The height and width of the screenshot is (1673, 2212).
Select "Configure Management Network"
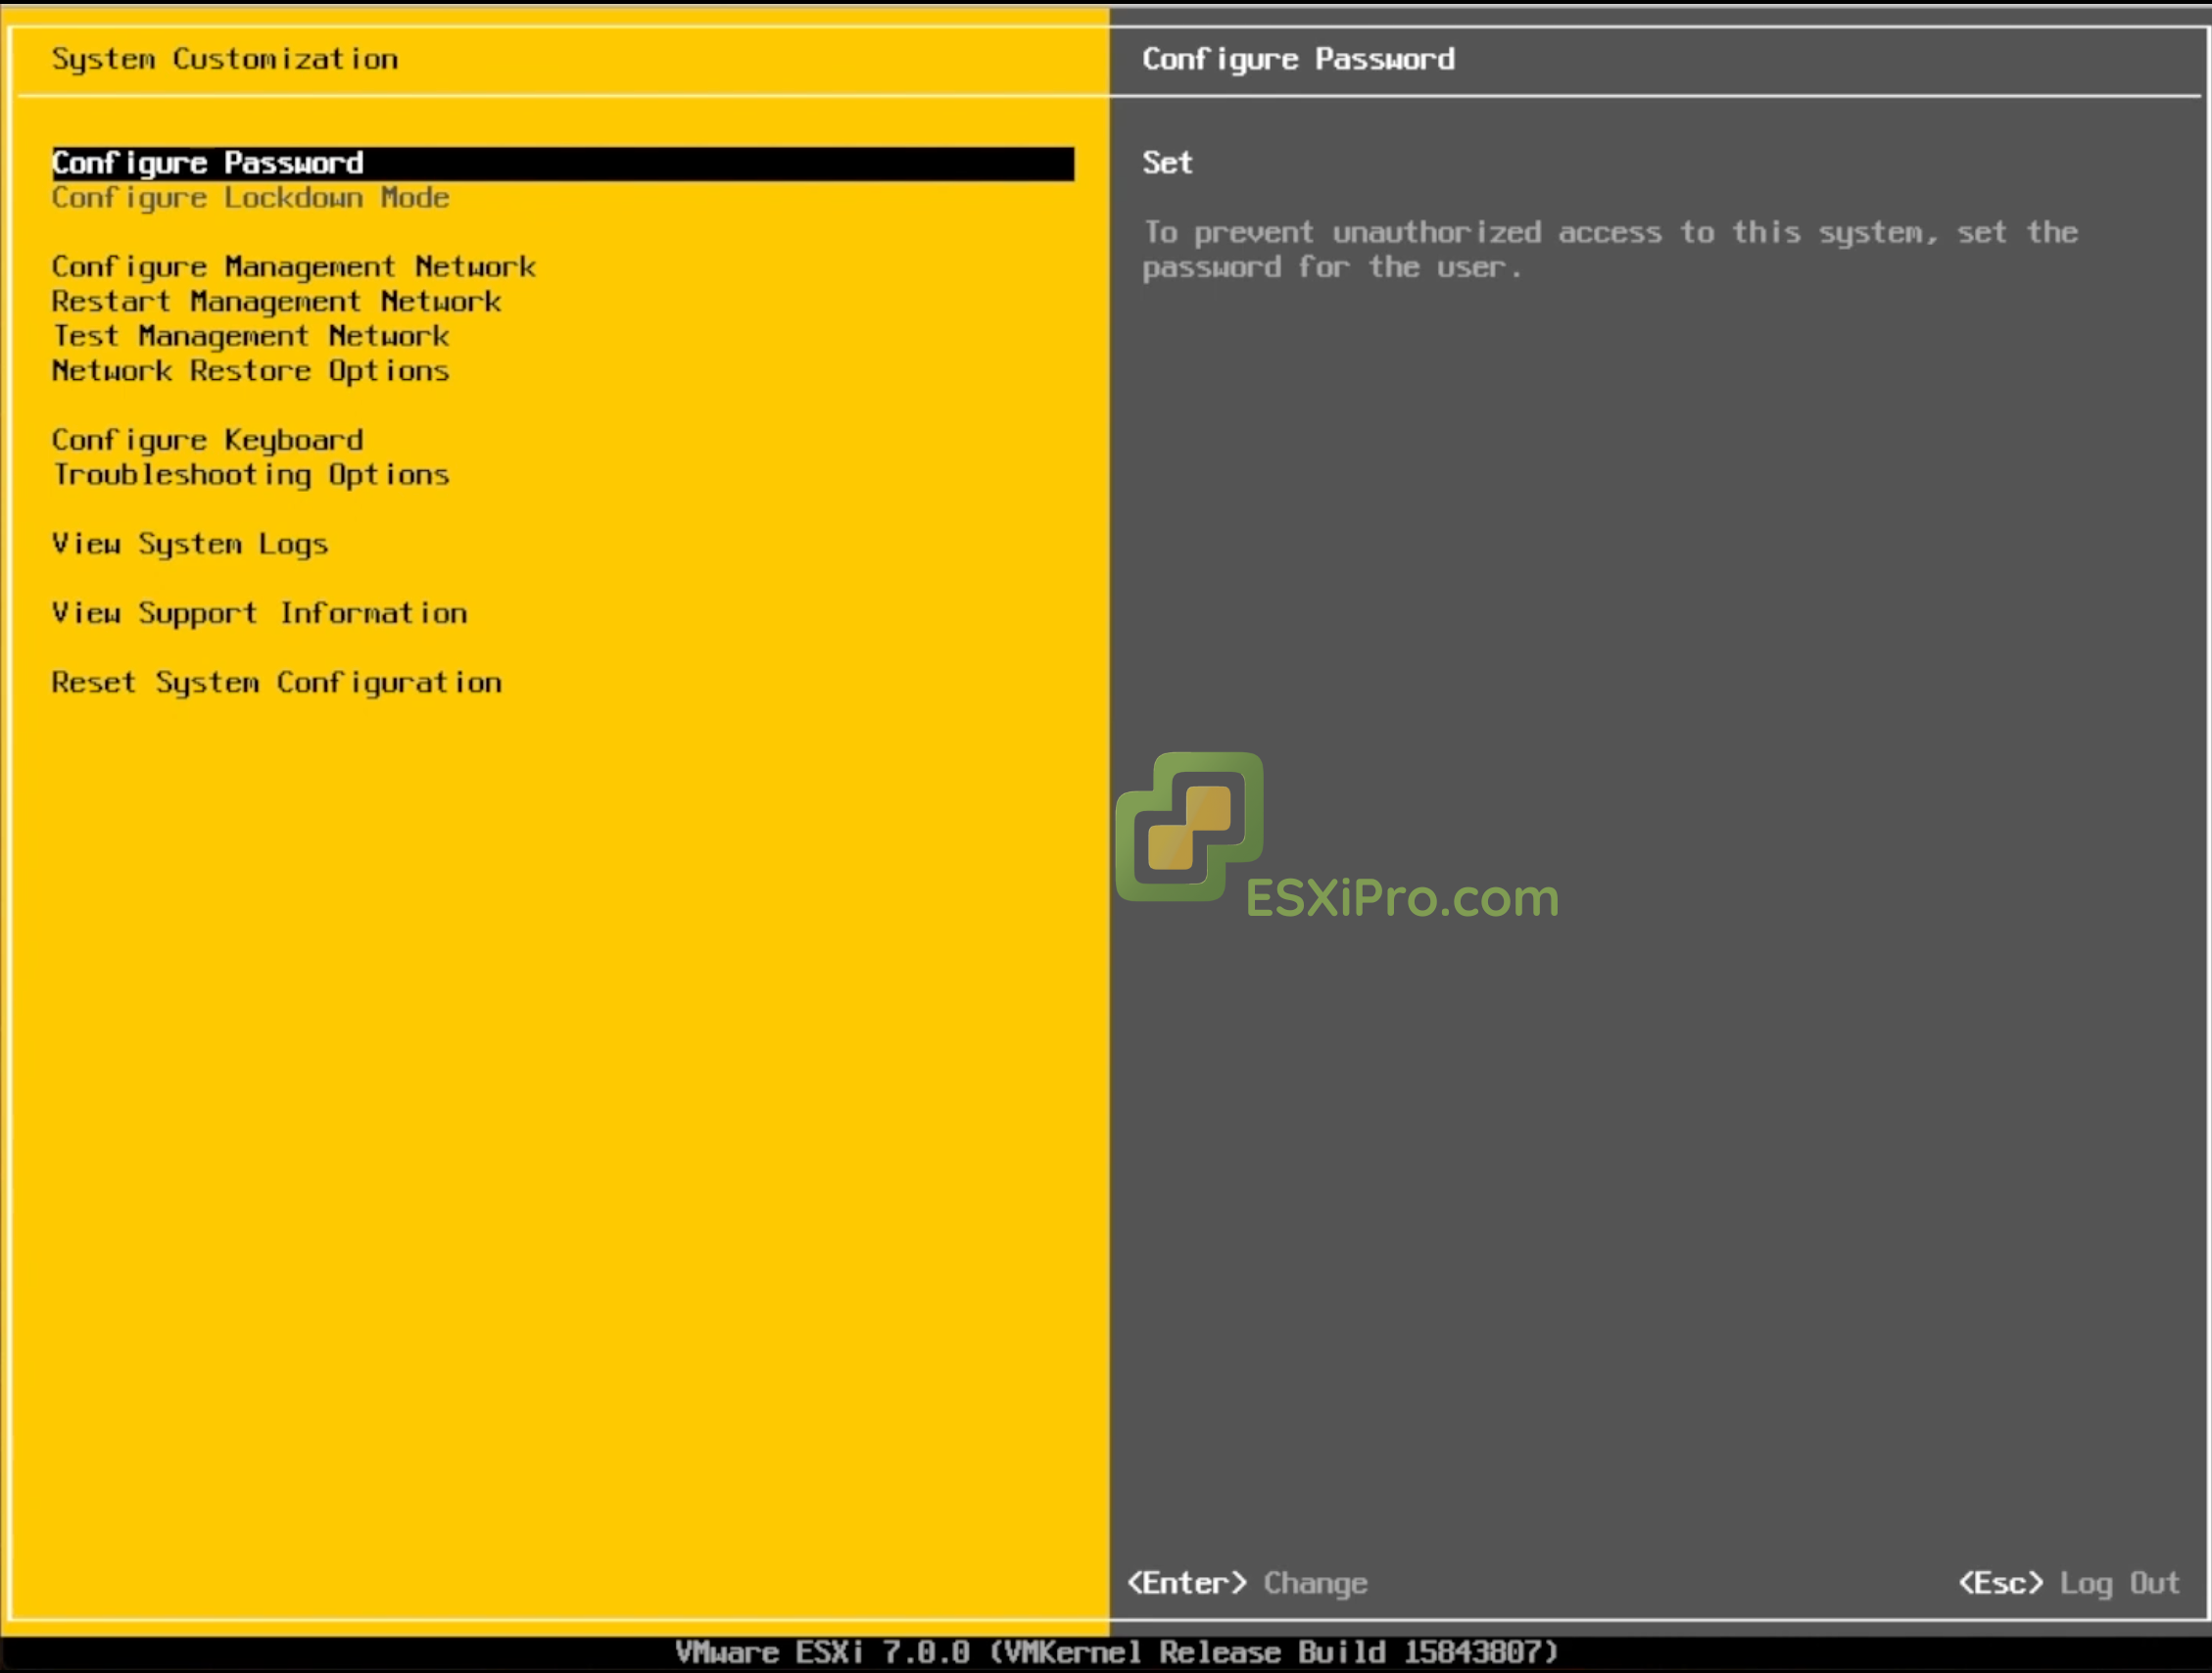[x=293, y=266]
